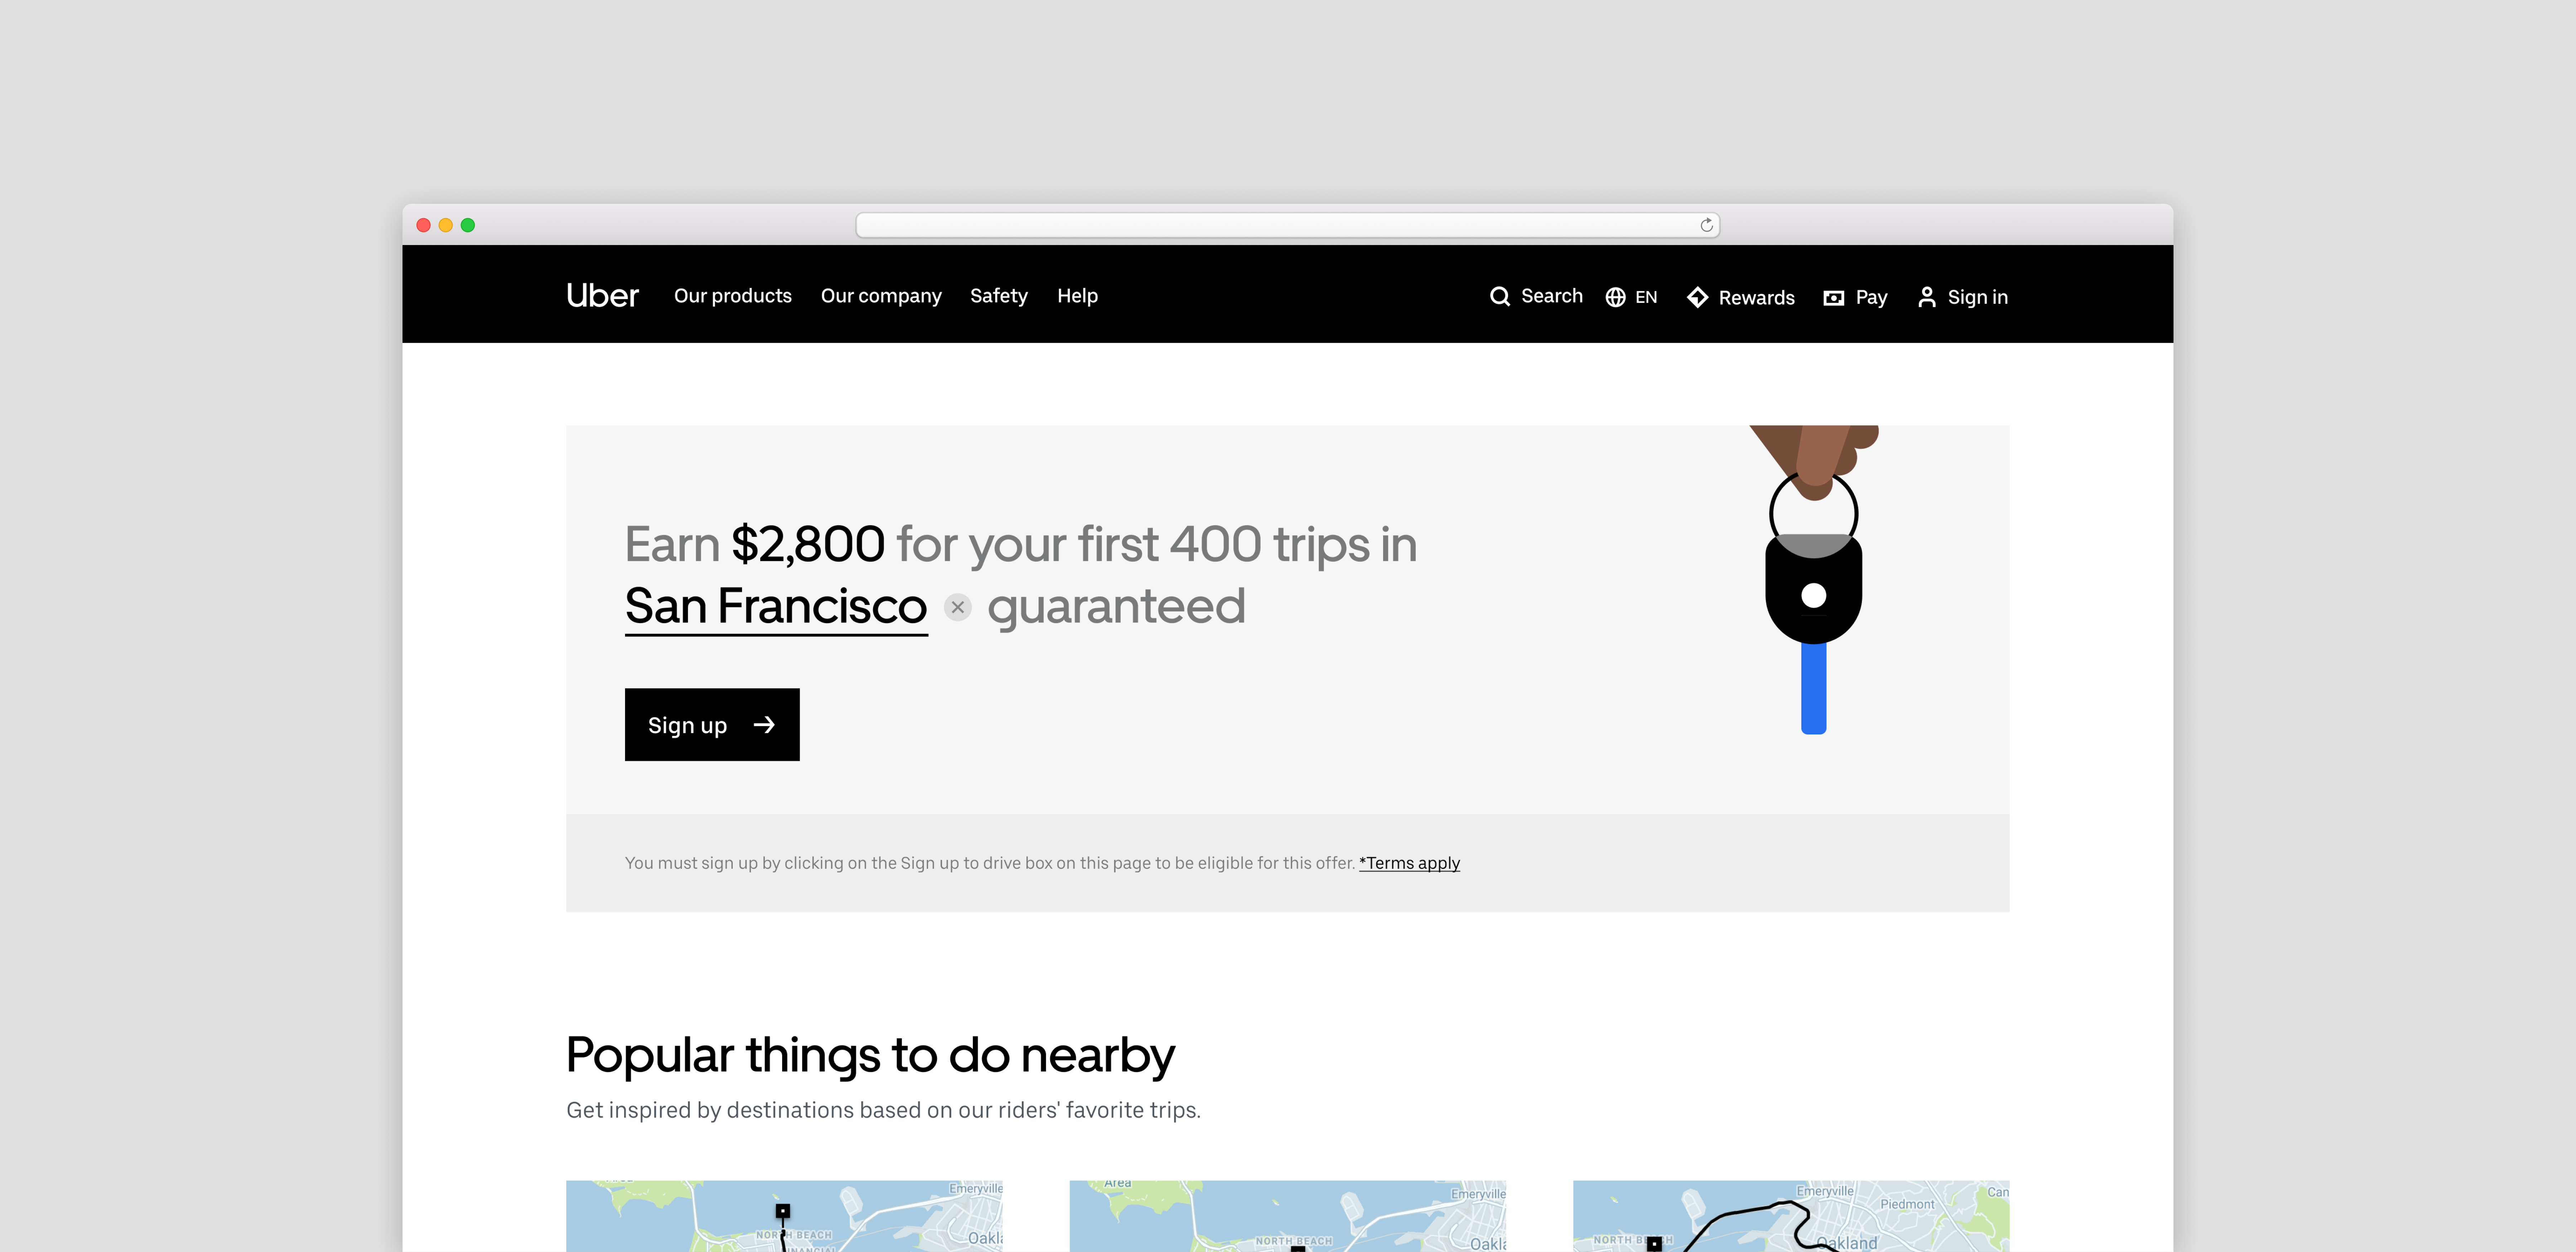
Task: Open the Our products menu
Action: (x=732, y=296)
